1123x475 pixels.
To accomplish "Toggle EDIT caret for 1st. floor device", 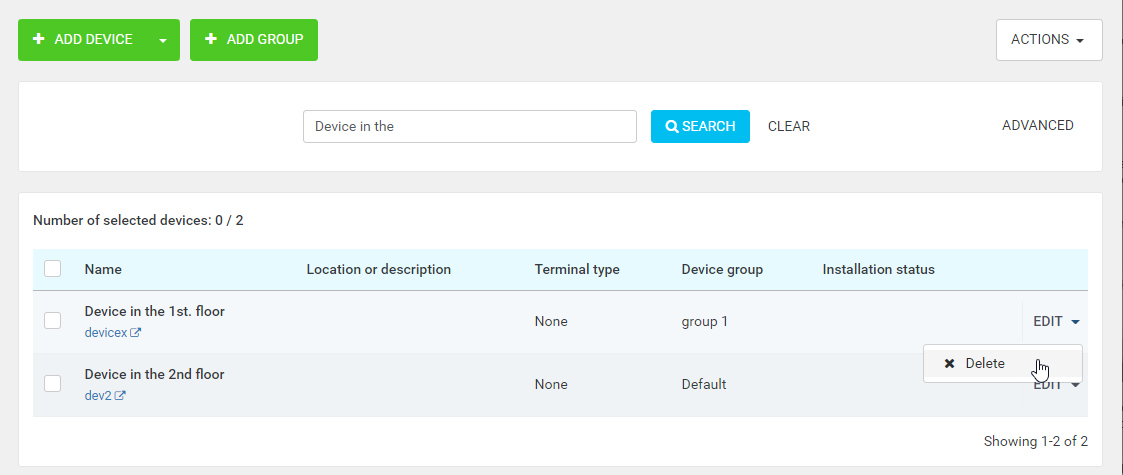I will [1075, 322].
